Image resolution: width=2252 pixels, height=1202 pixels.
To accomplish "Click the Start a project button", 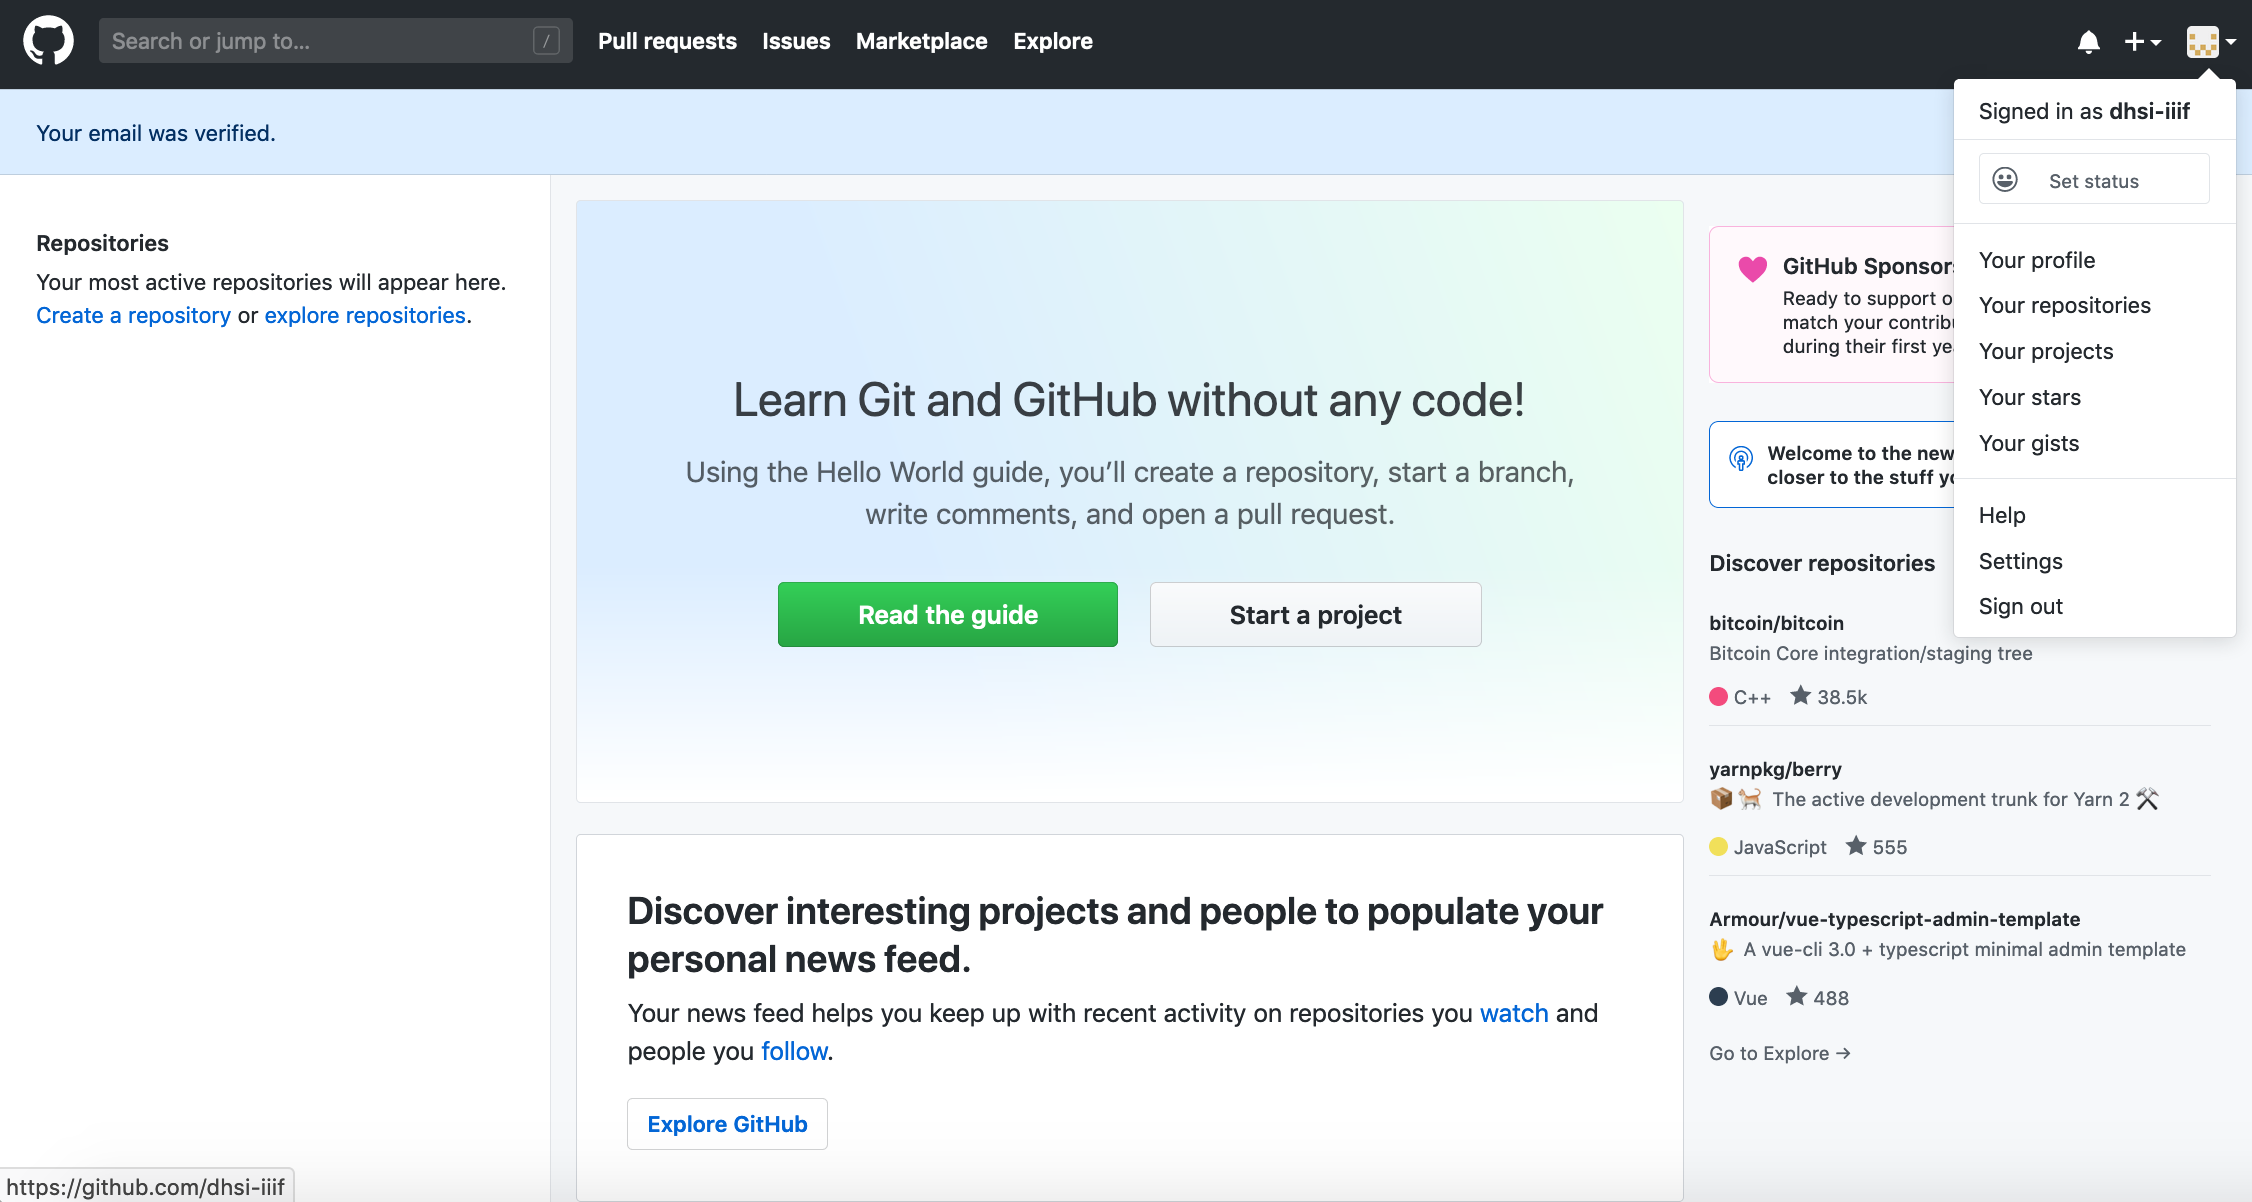I will click(x=1315, y=614).
